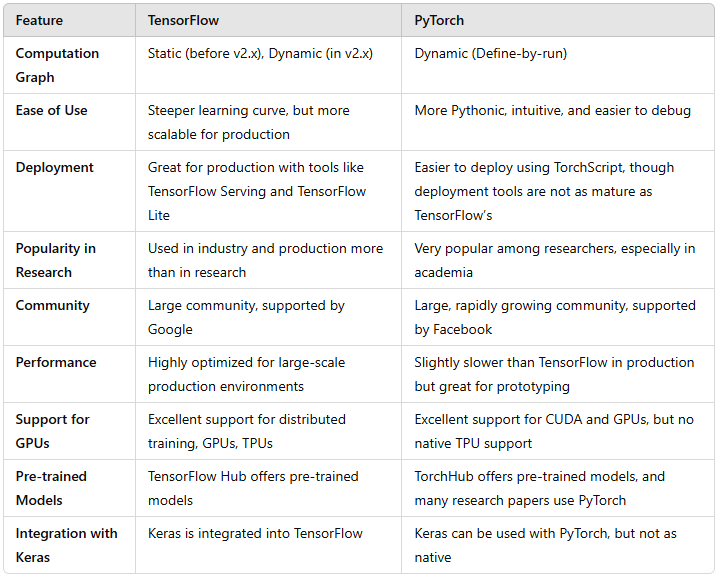Select the Integration with Keras label

point(67,545)
